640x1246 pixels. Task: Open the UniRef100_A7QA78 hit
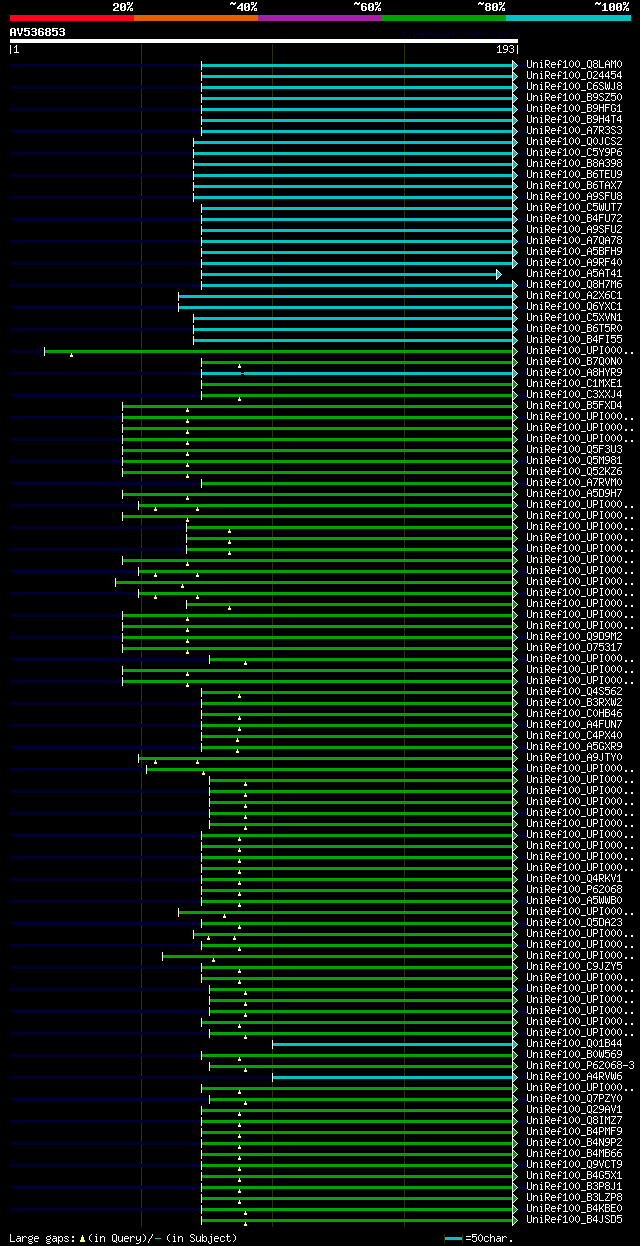574,240
